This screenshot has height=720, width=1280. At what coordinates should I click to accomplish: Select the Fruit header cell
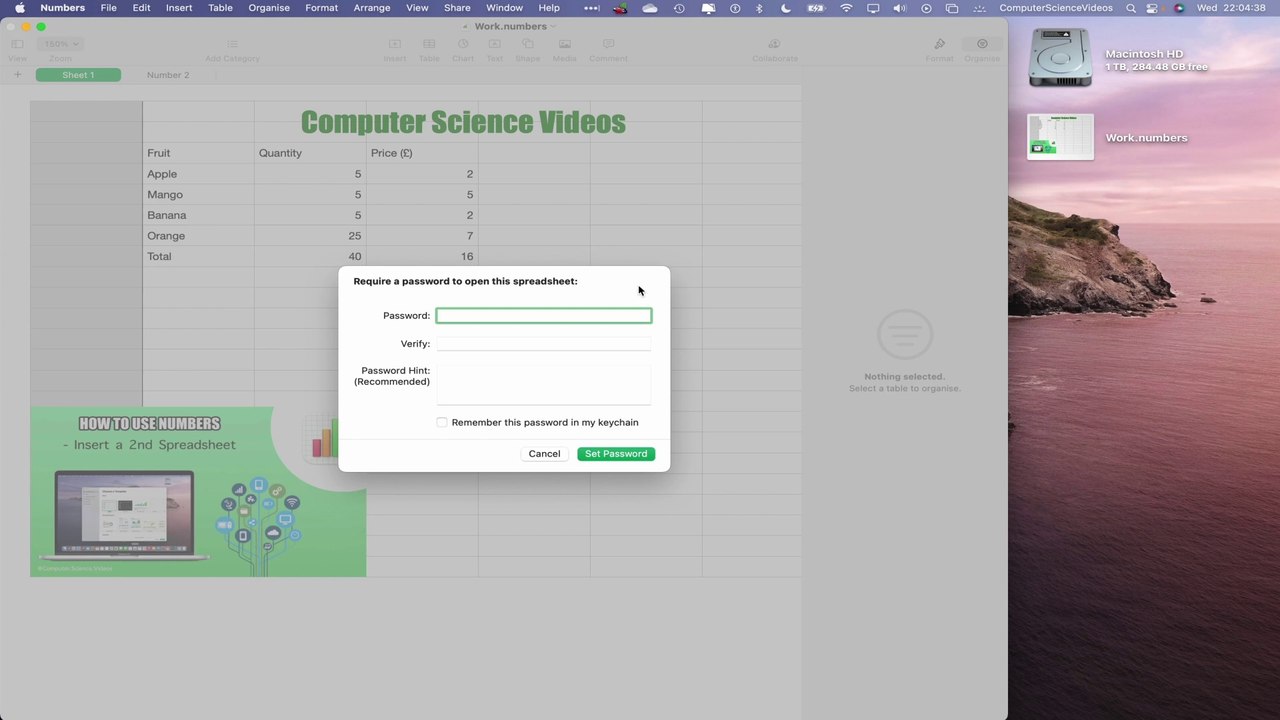(198, 153)
